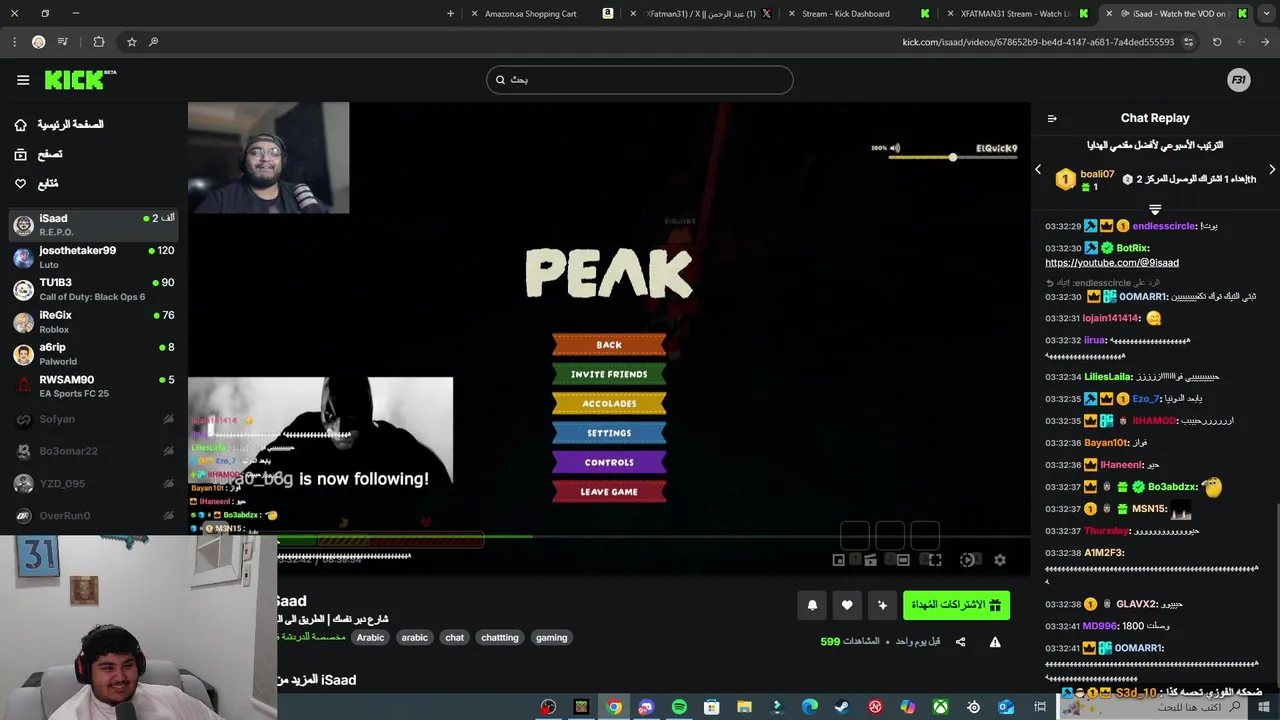
Task: Select the Arabic tag with capital A
Action: [x=370, y=637]
